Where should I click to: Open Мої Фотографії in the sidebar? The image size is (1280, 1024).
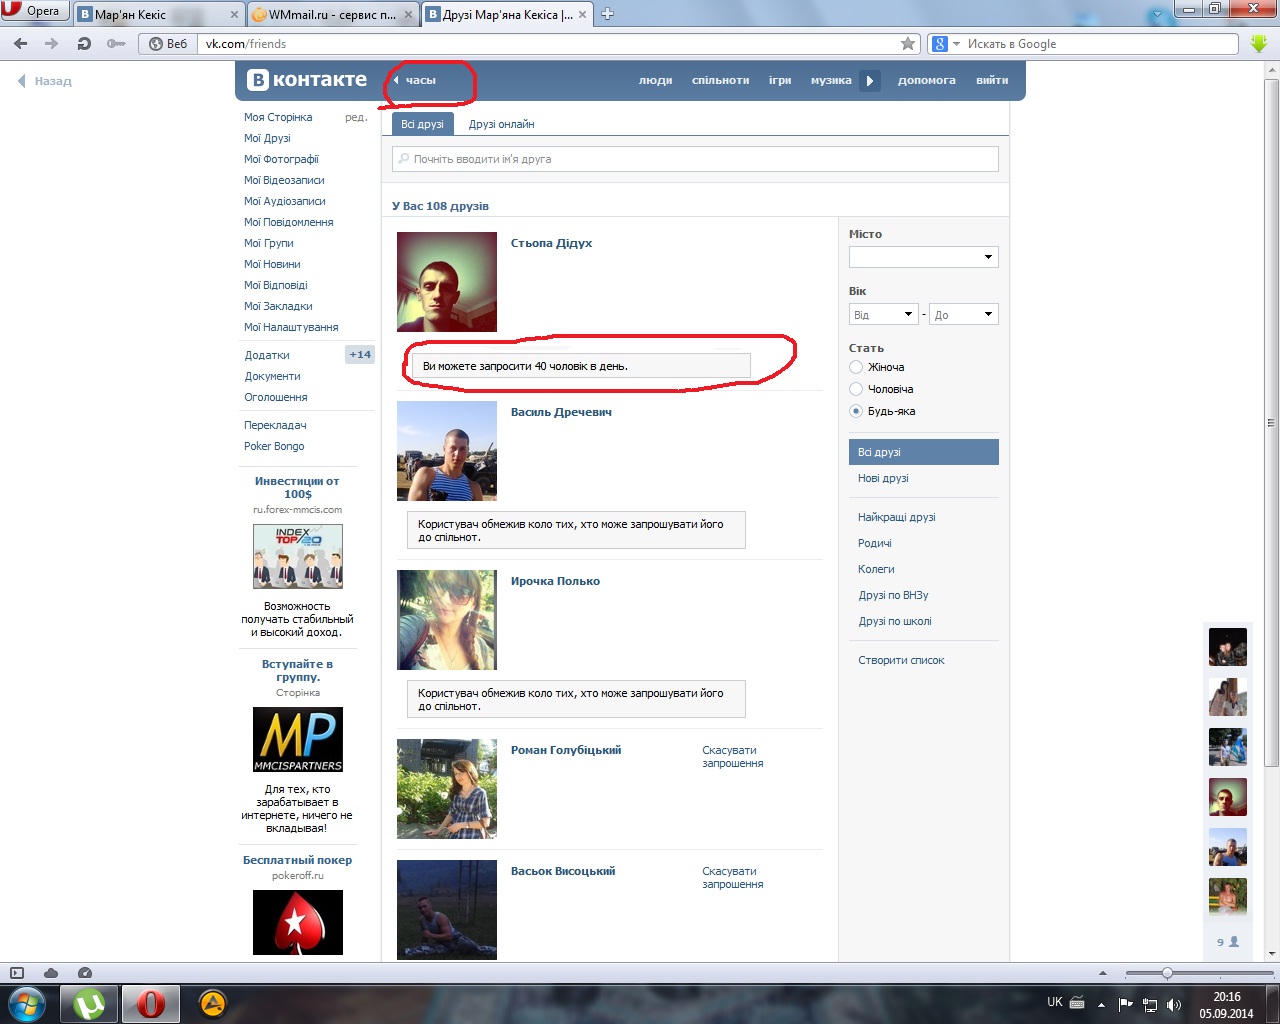(281, 159)
